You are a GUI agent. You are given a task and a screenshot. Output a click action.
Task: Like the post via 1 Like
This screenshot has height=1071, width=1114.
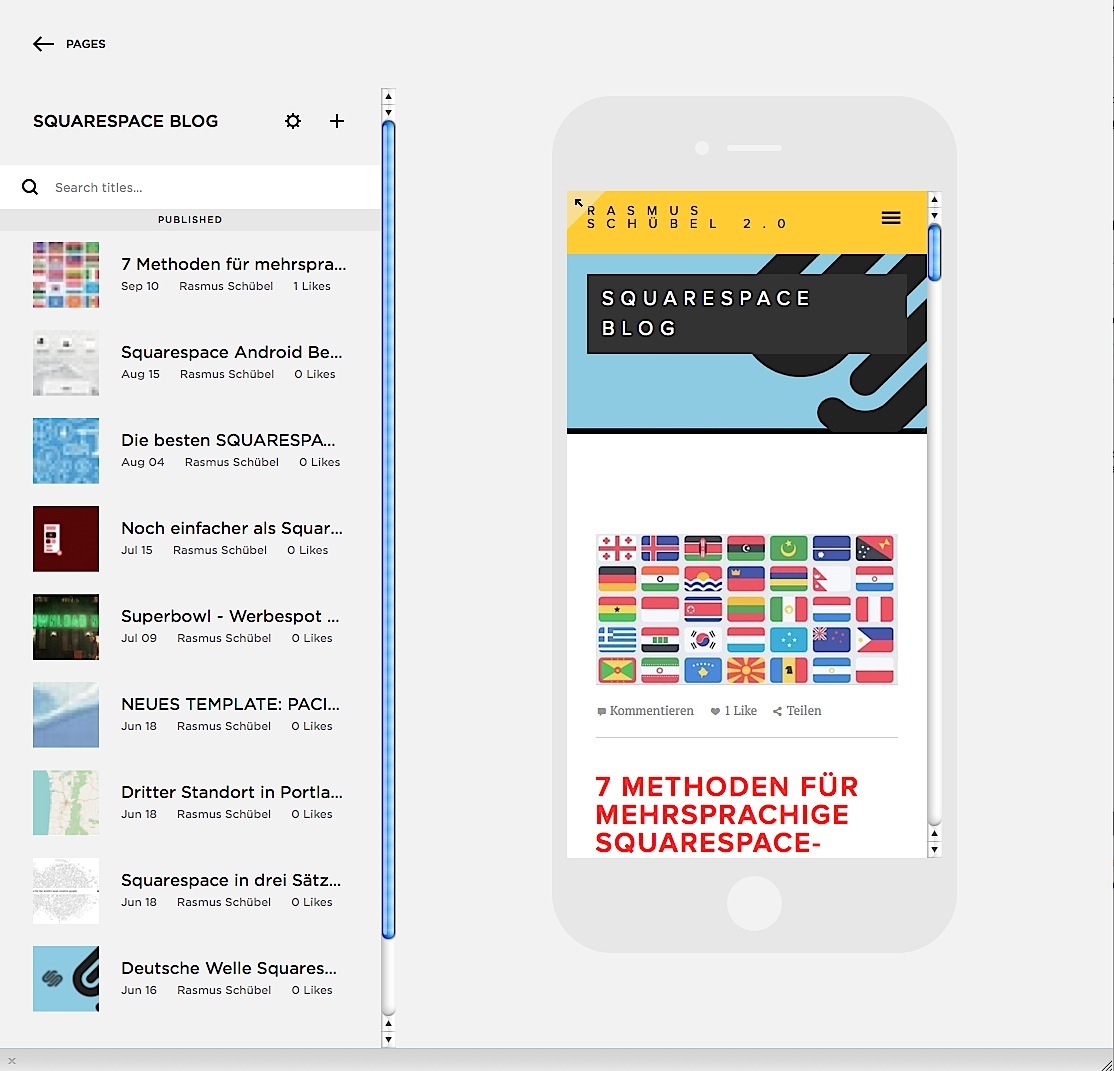point(734,711)
